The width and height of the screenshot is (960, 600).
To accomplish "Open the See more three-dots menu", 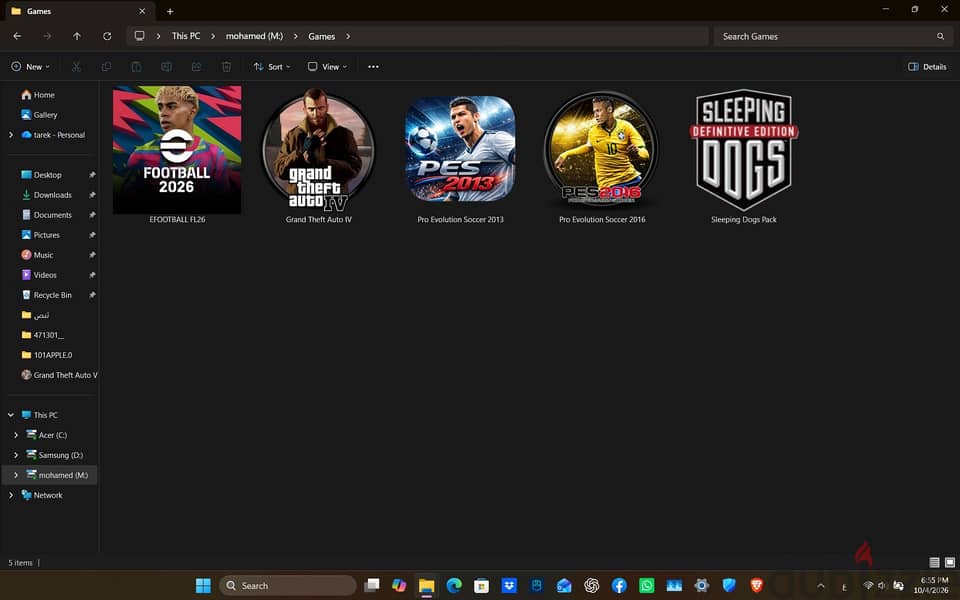I will pos(373,67).
